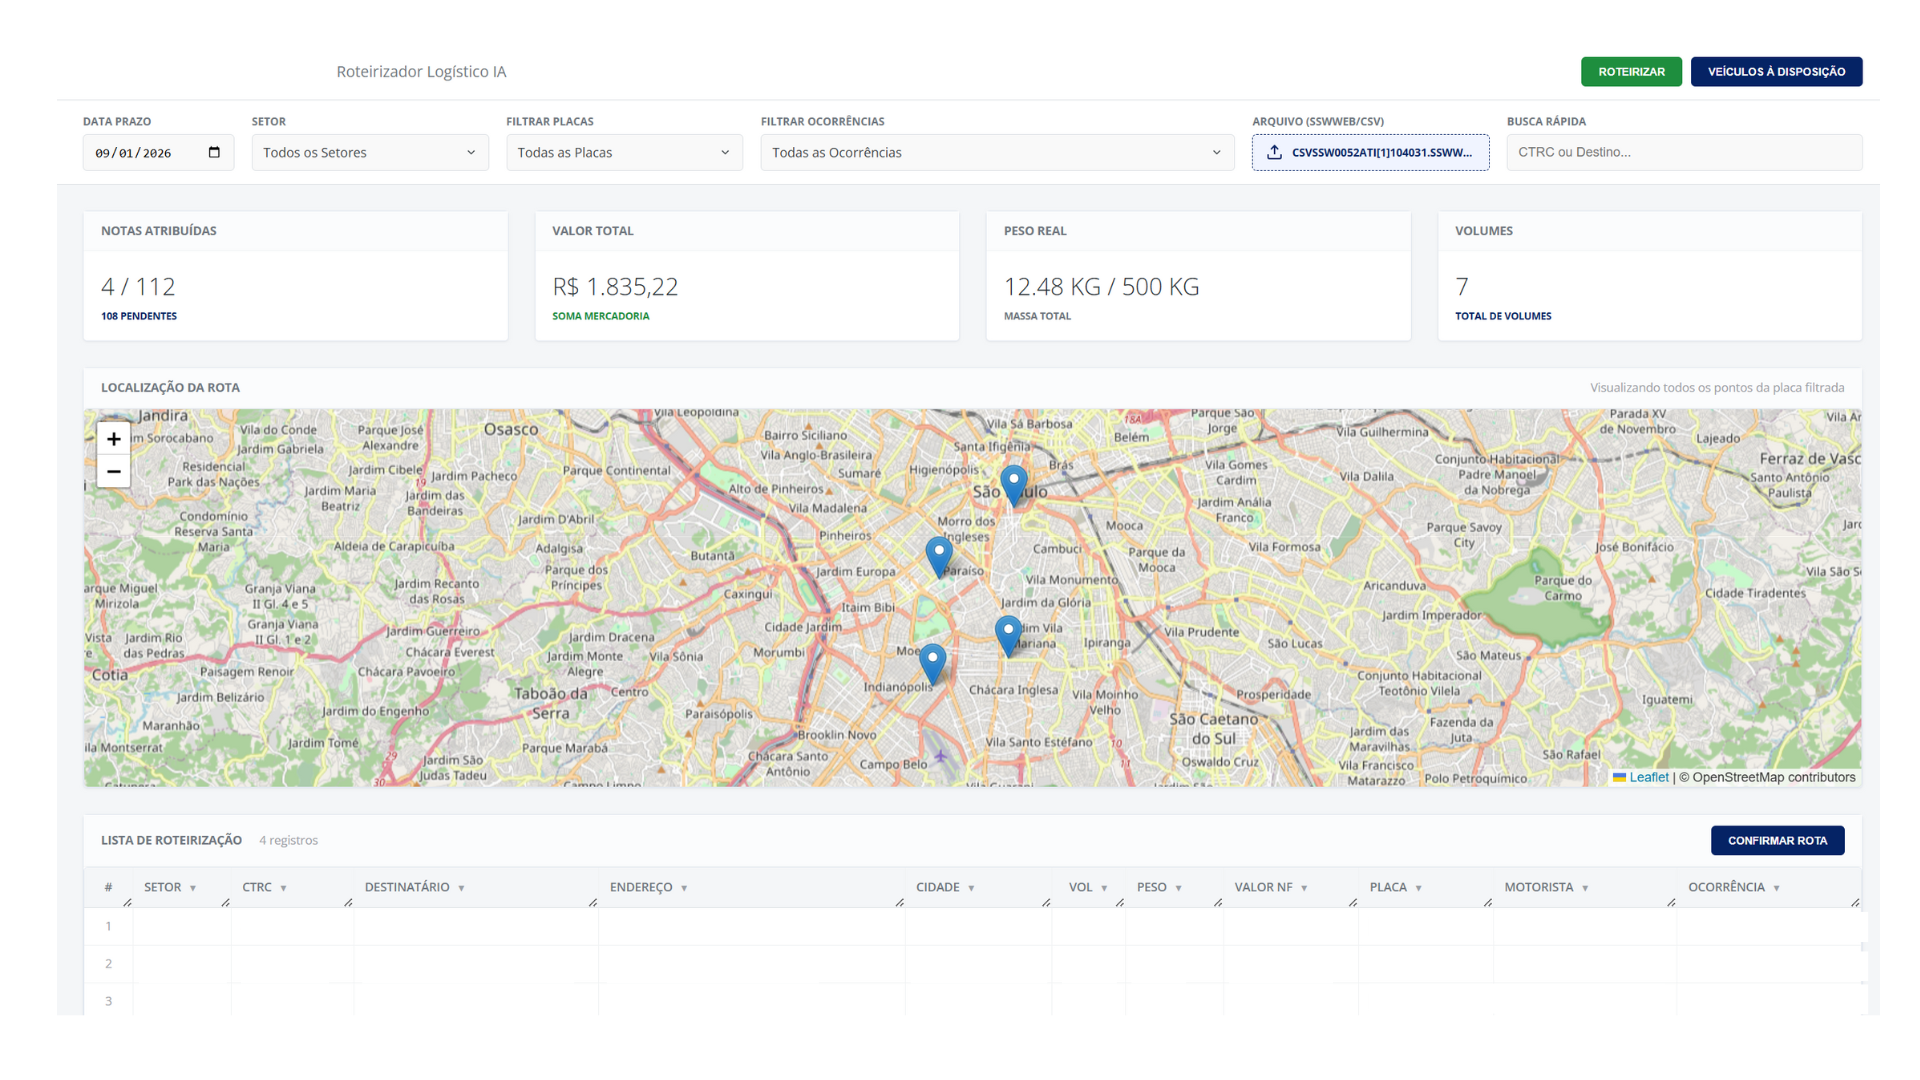This screenshot has height=1080, width=1920.
Task: Click the map marker near Vila Mariana
Action: (x=1008, y=634)
